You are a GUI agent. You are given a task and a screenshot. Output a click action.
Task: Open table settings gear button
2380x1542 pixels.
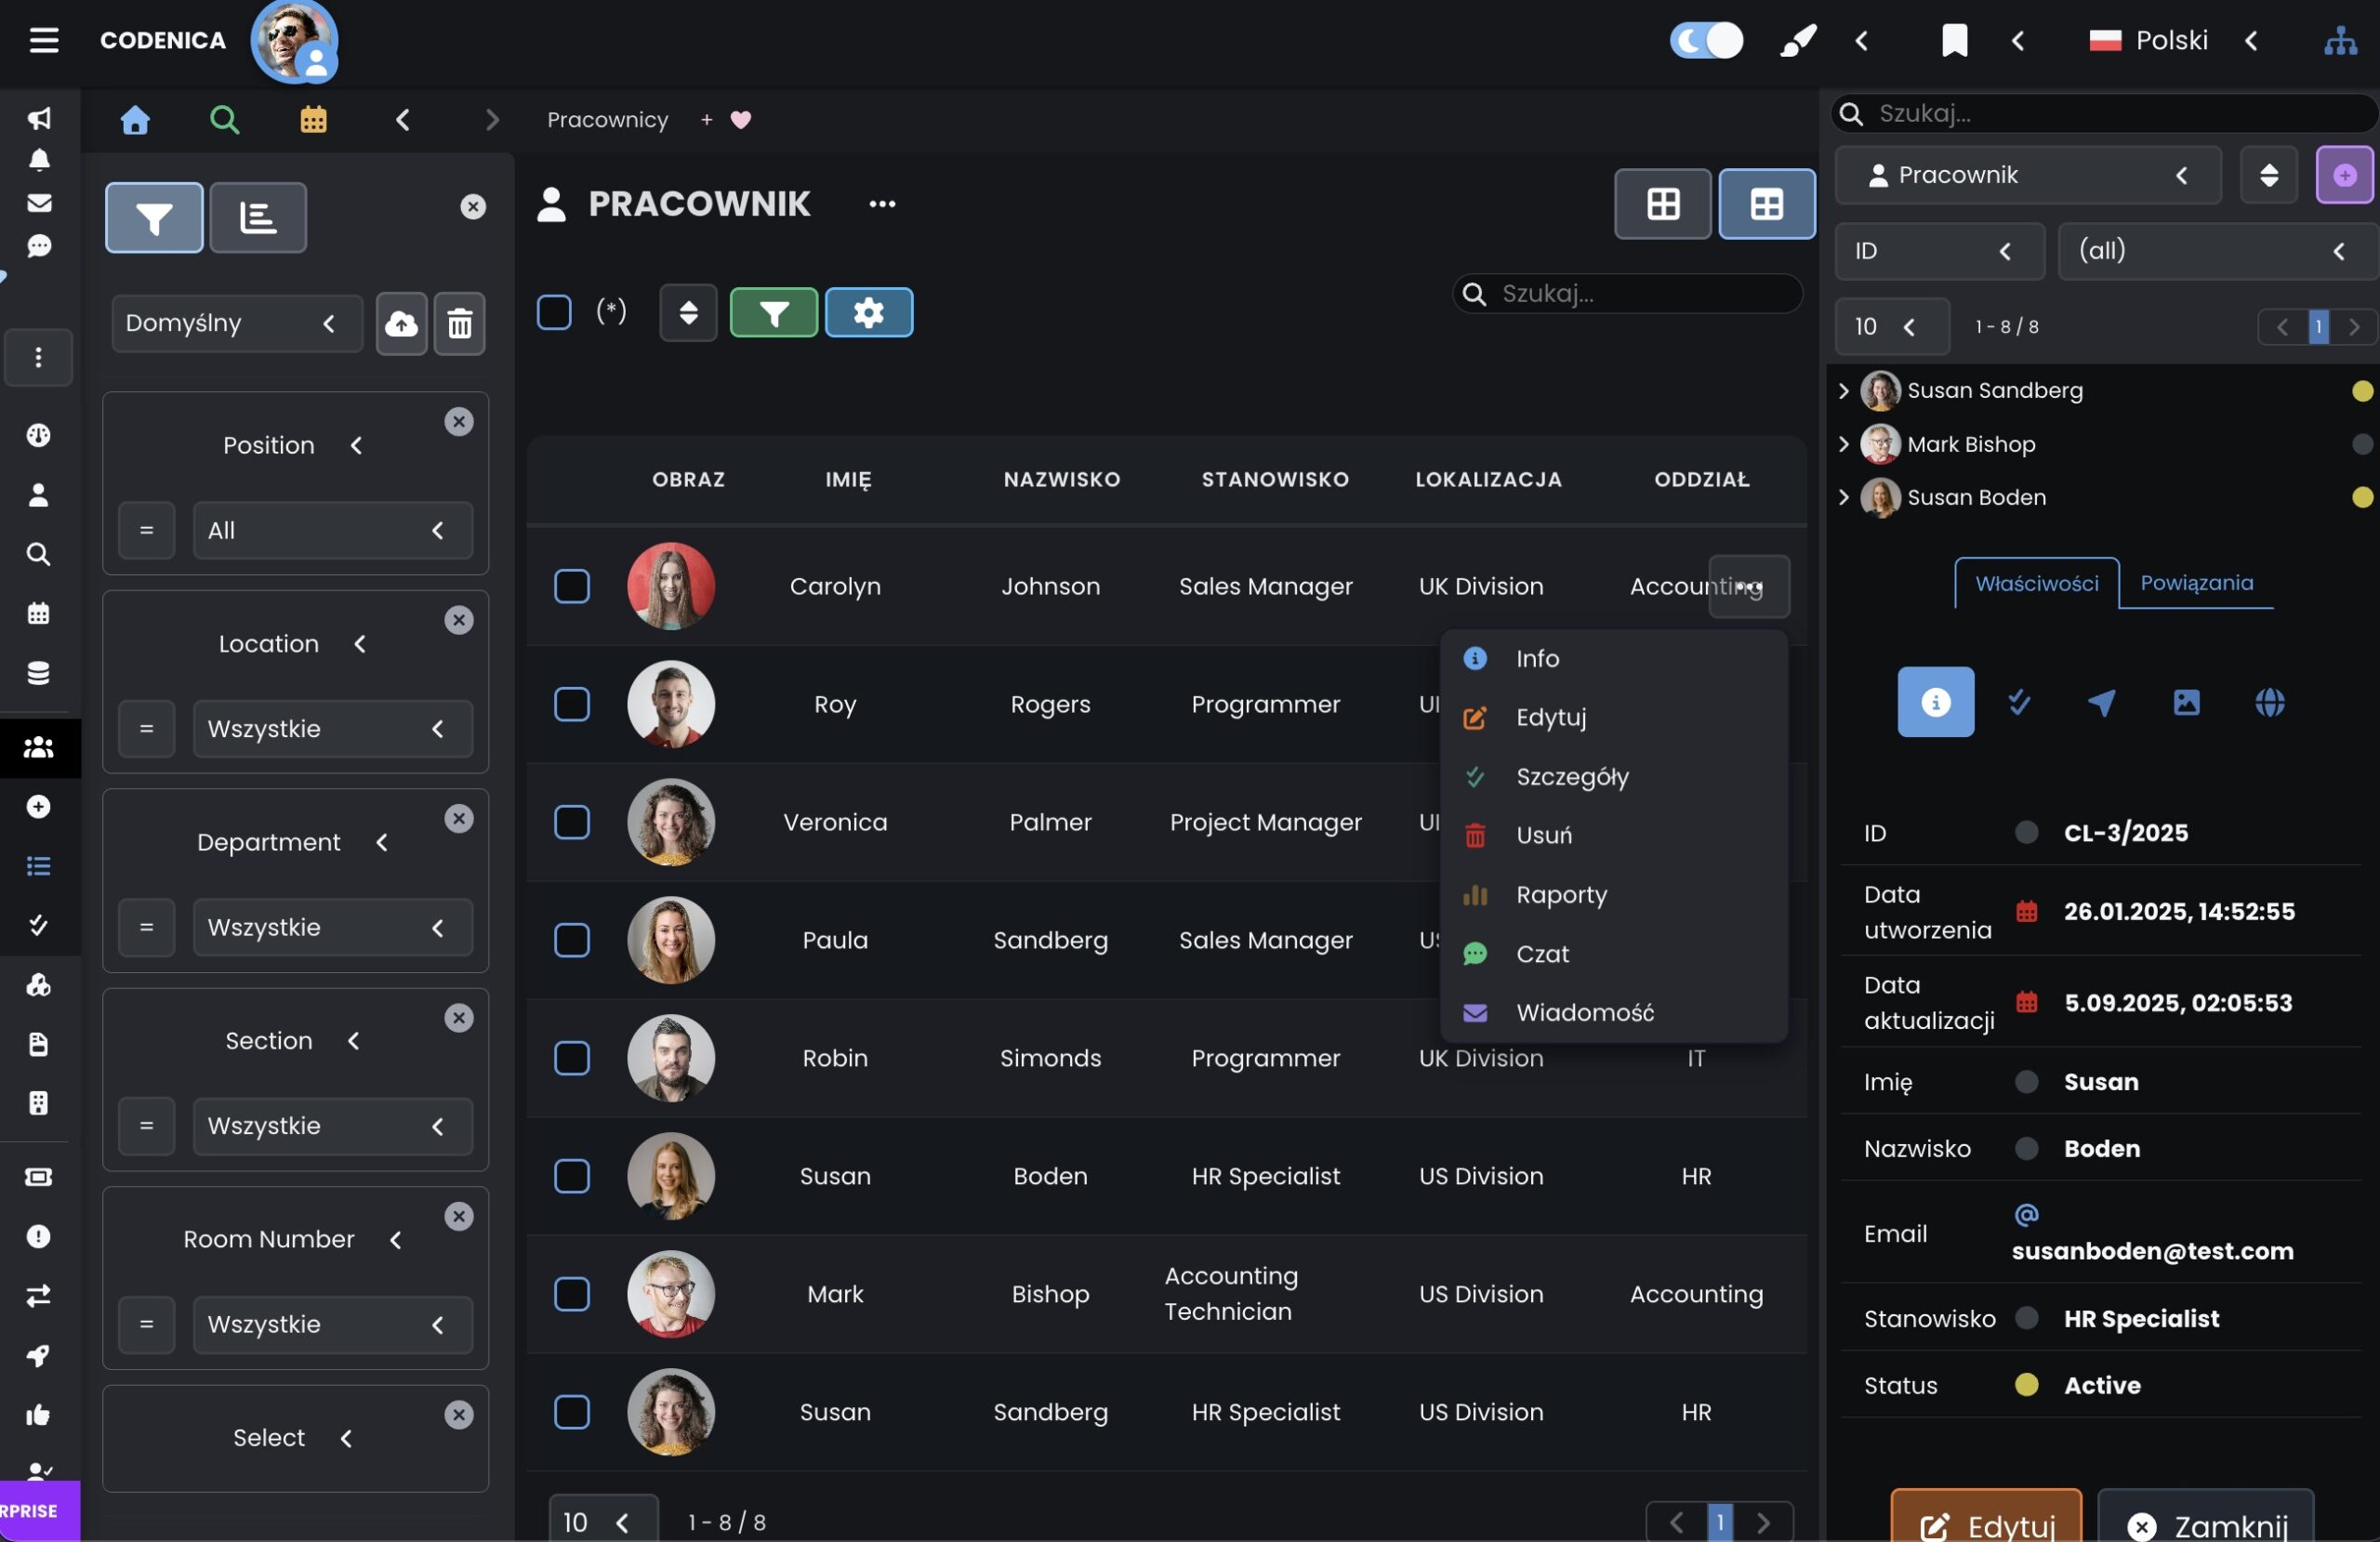[868, 313]
